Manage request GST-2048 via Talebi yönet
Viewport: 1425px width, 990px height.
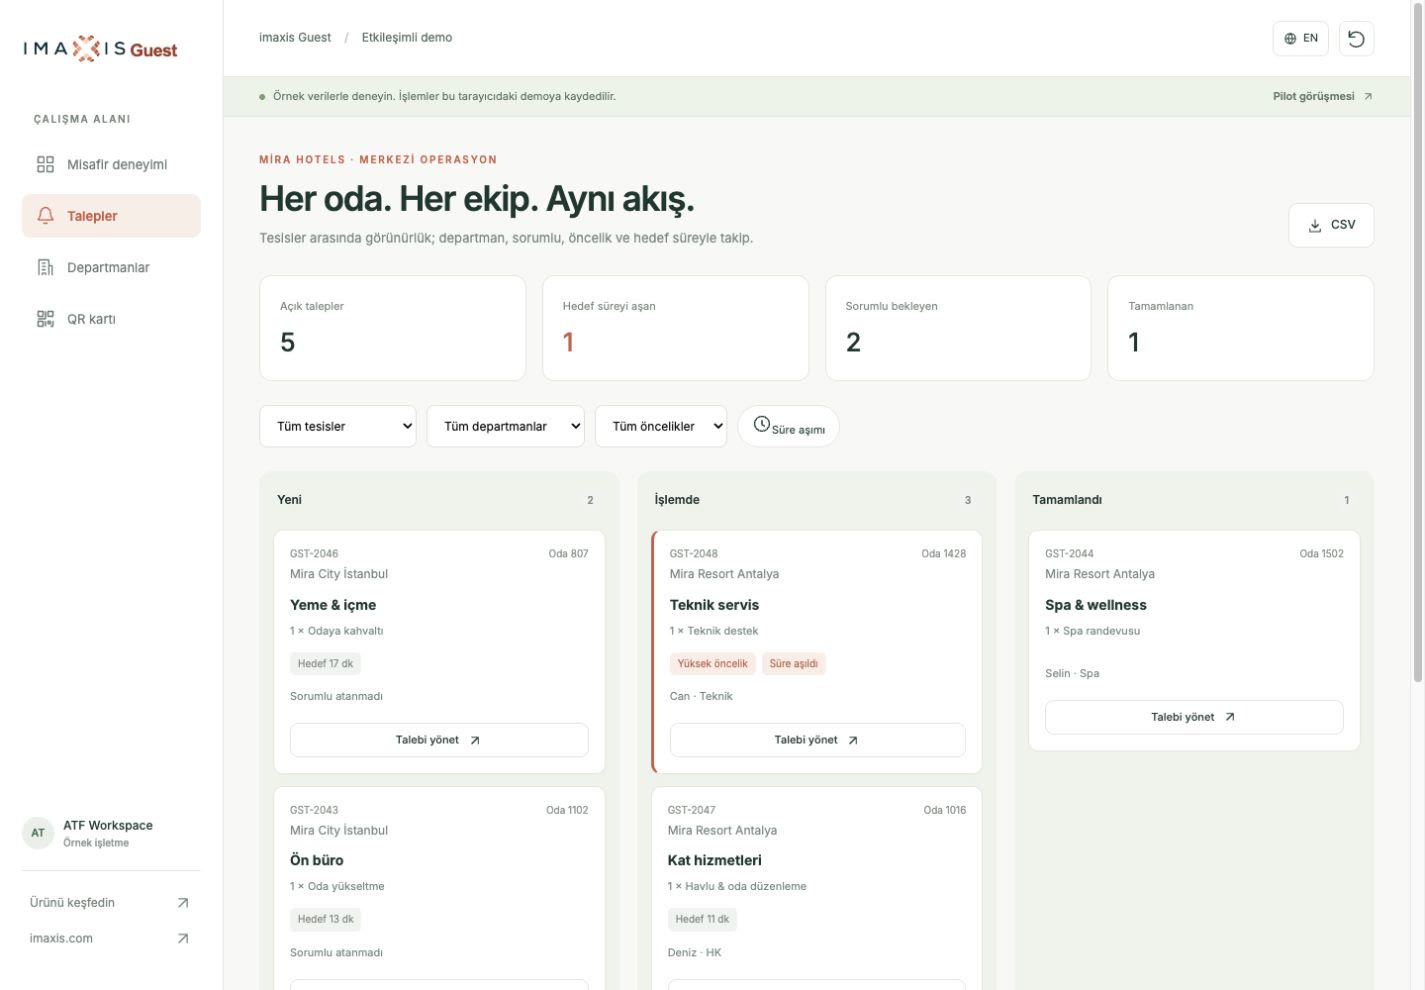pyautogui.click(x=818, y=740)
